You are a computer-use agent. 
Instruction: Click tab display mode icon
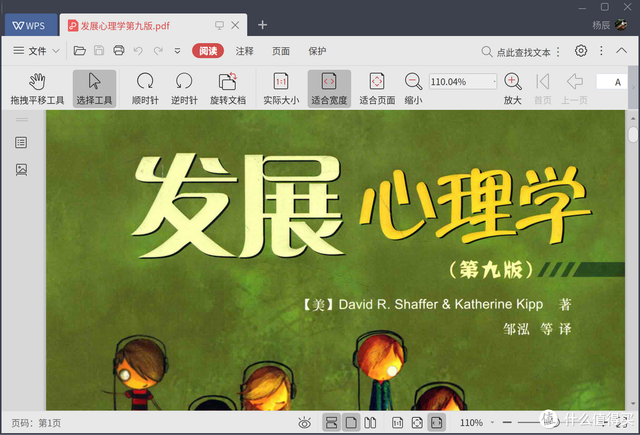click(x=219, y=25)
